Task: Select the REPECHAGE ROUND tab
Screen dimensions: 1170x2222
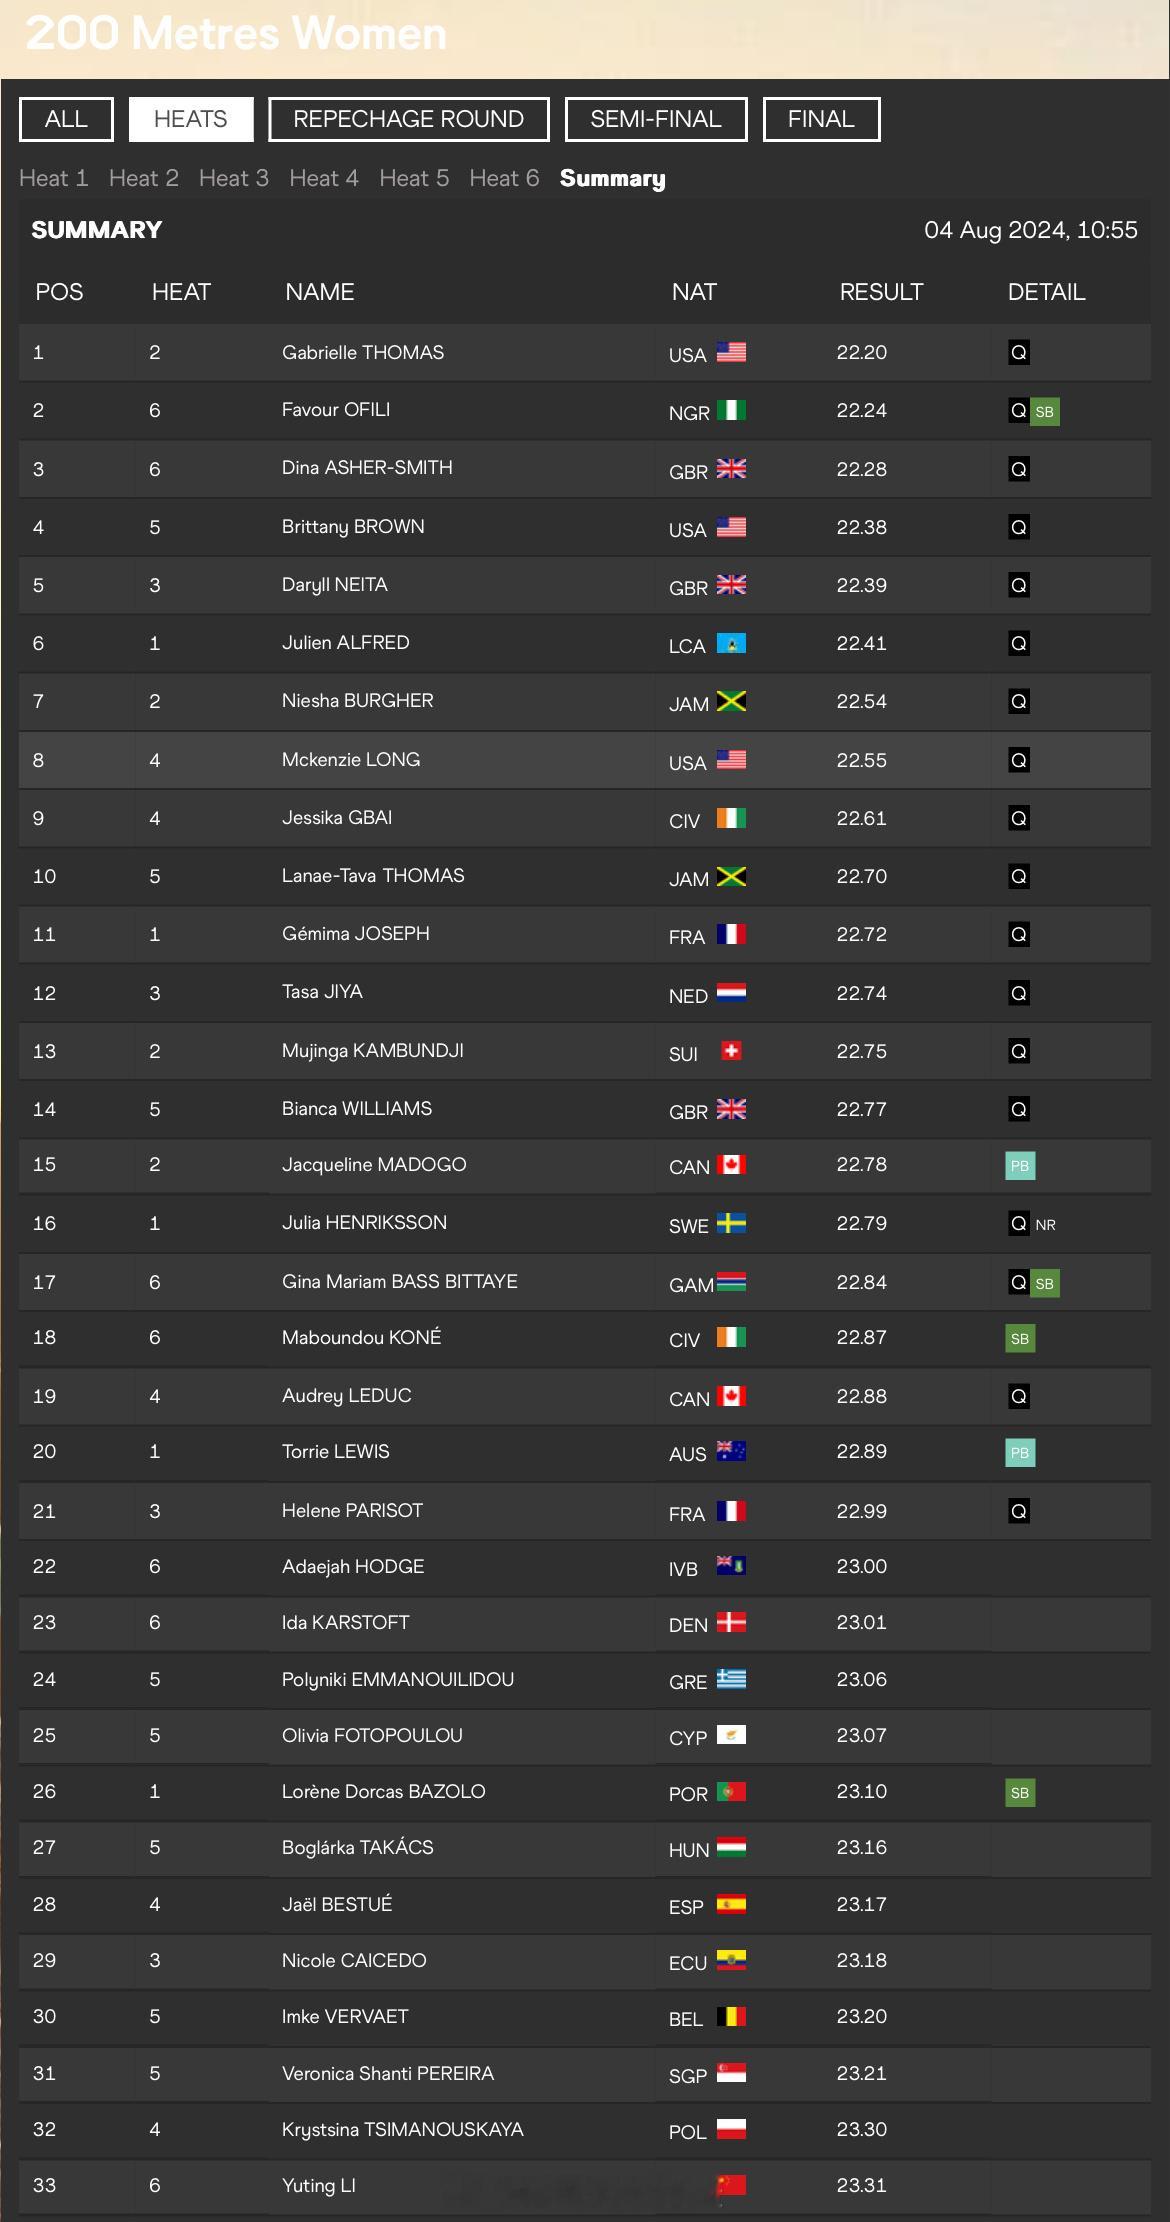Action: coord(408,119)
